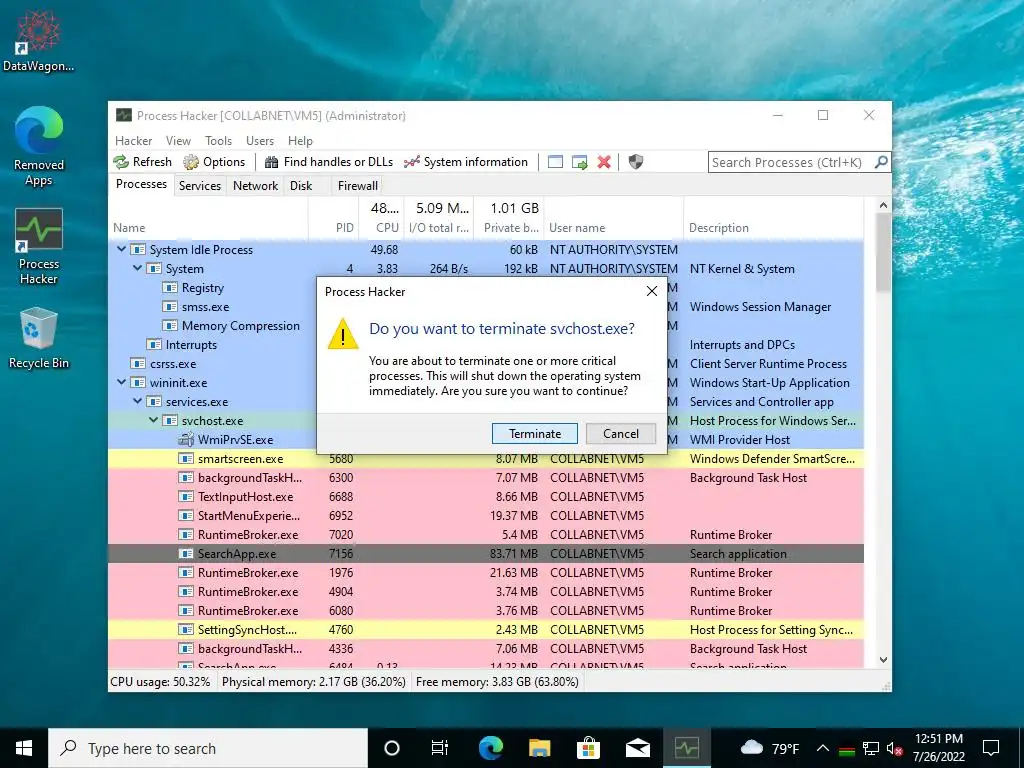Click Process Hacker taskbar icon
Image resolution: width=1024 pixels, height=768 pixels.
pos(686,748)
